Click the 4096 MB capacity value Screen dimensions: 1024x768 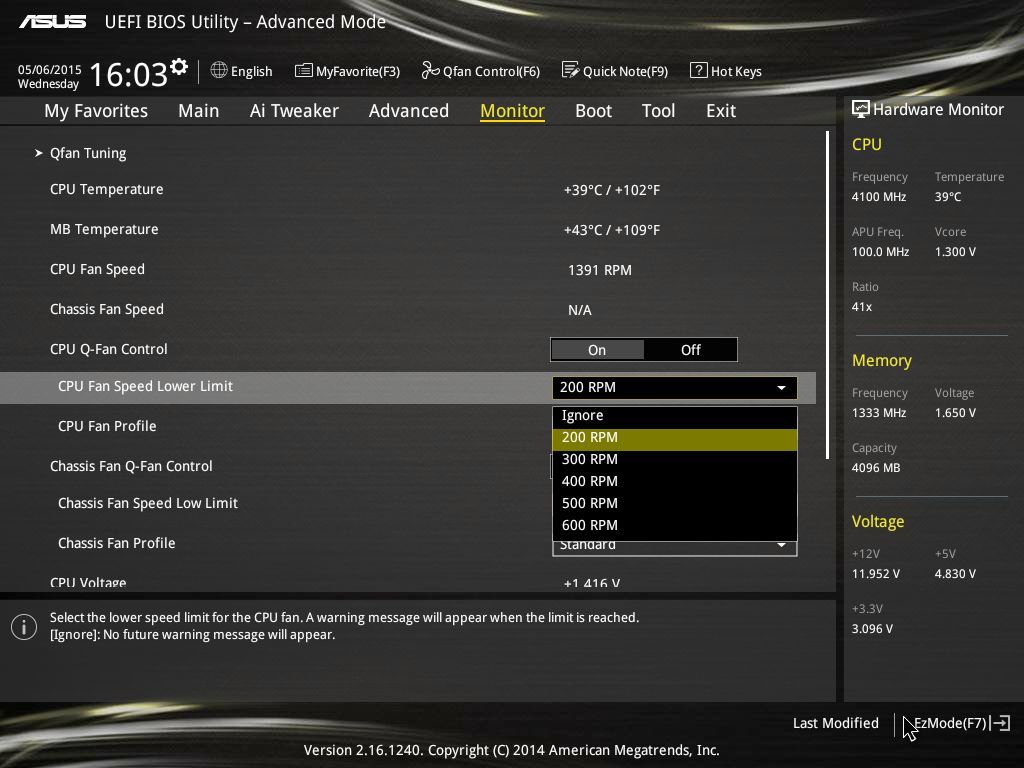tap(876, 468)
